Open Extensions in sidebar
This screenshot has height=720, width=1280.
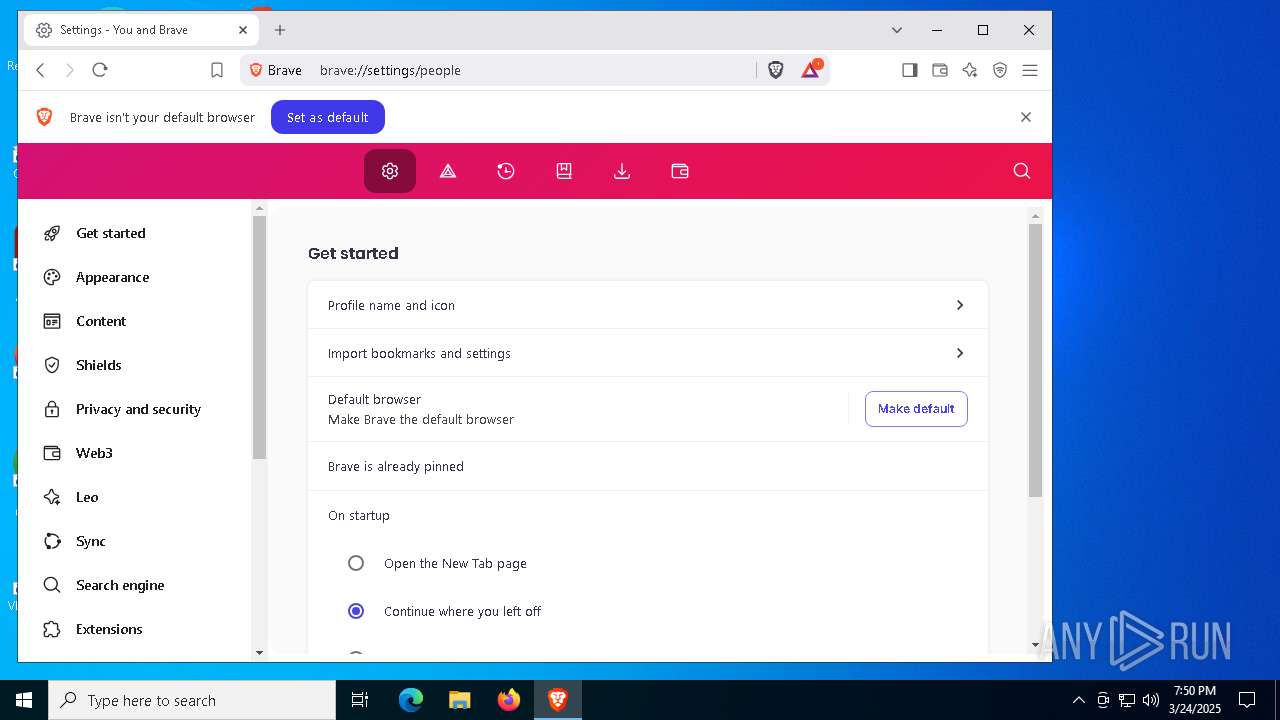pyautogui.click(x=109, y=629)
